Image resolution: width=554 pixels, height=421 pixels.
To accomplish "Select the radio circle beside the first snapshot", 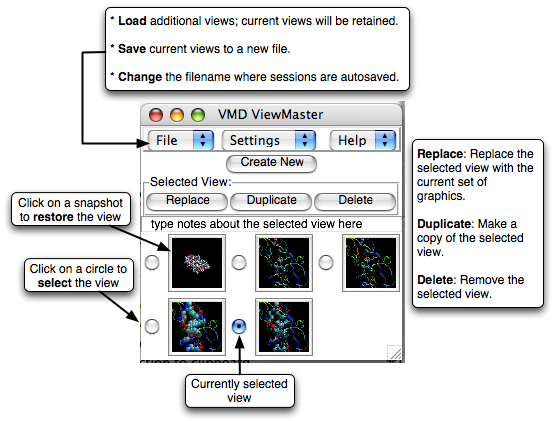I will click(152, 262).
